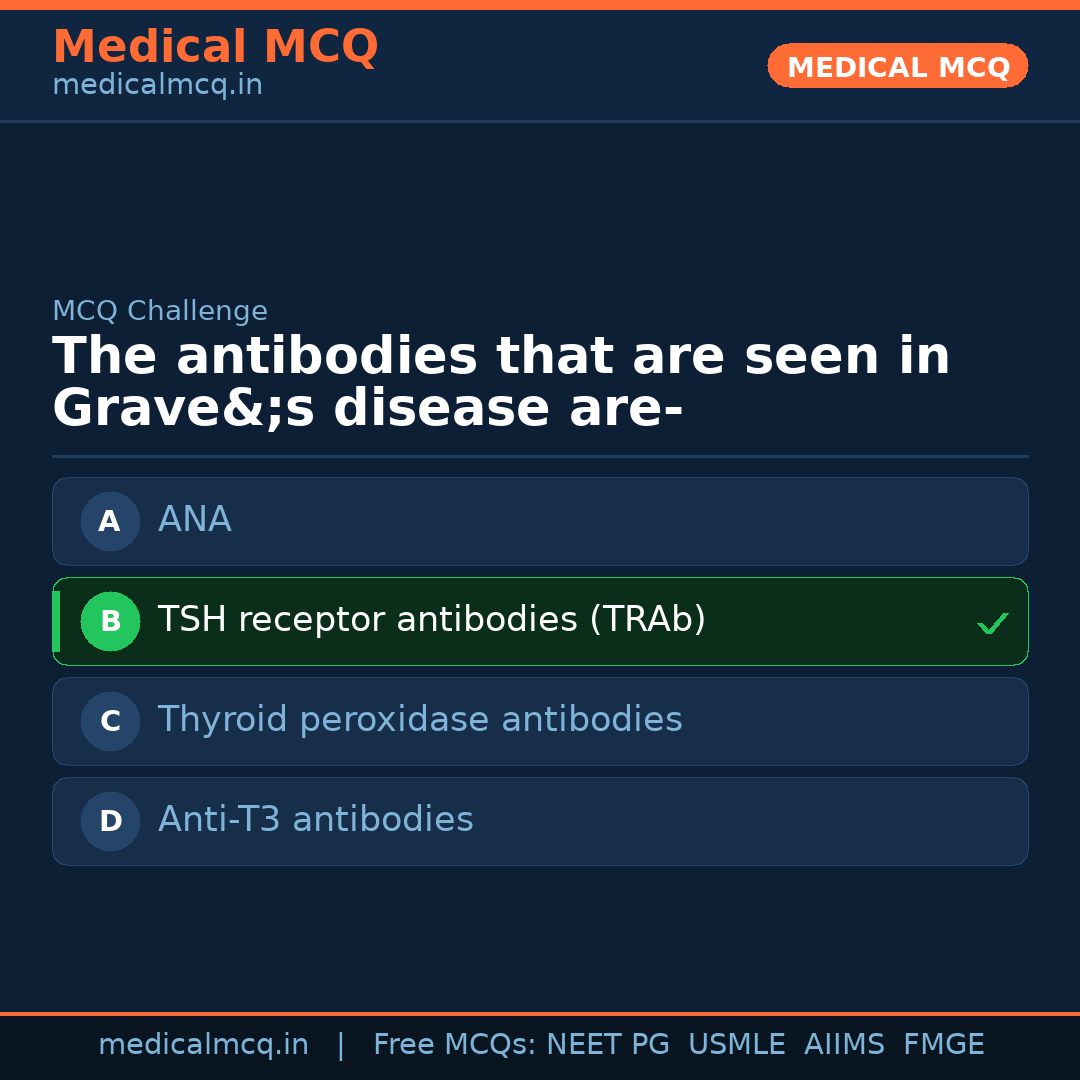Click the MCQ Challenge label
This screenshot has width=1080, height=1080.
160,311
